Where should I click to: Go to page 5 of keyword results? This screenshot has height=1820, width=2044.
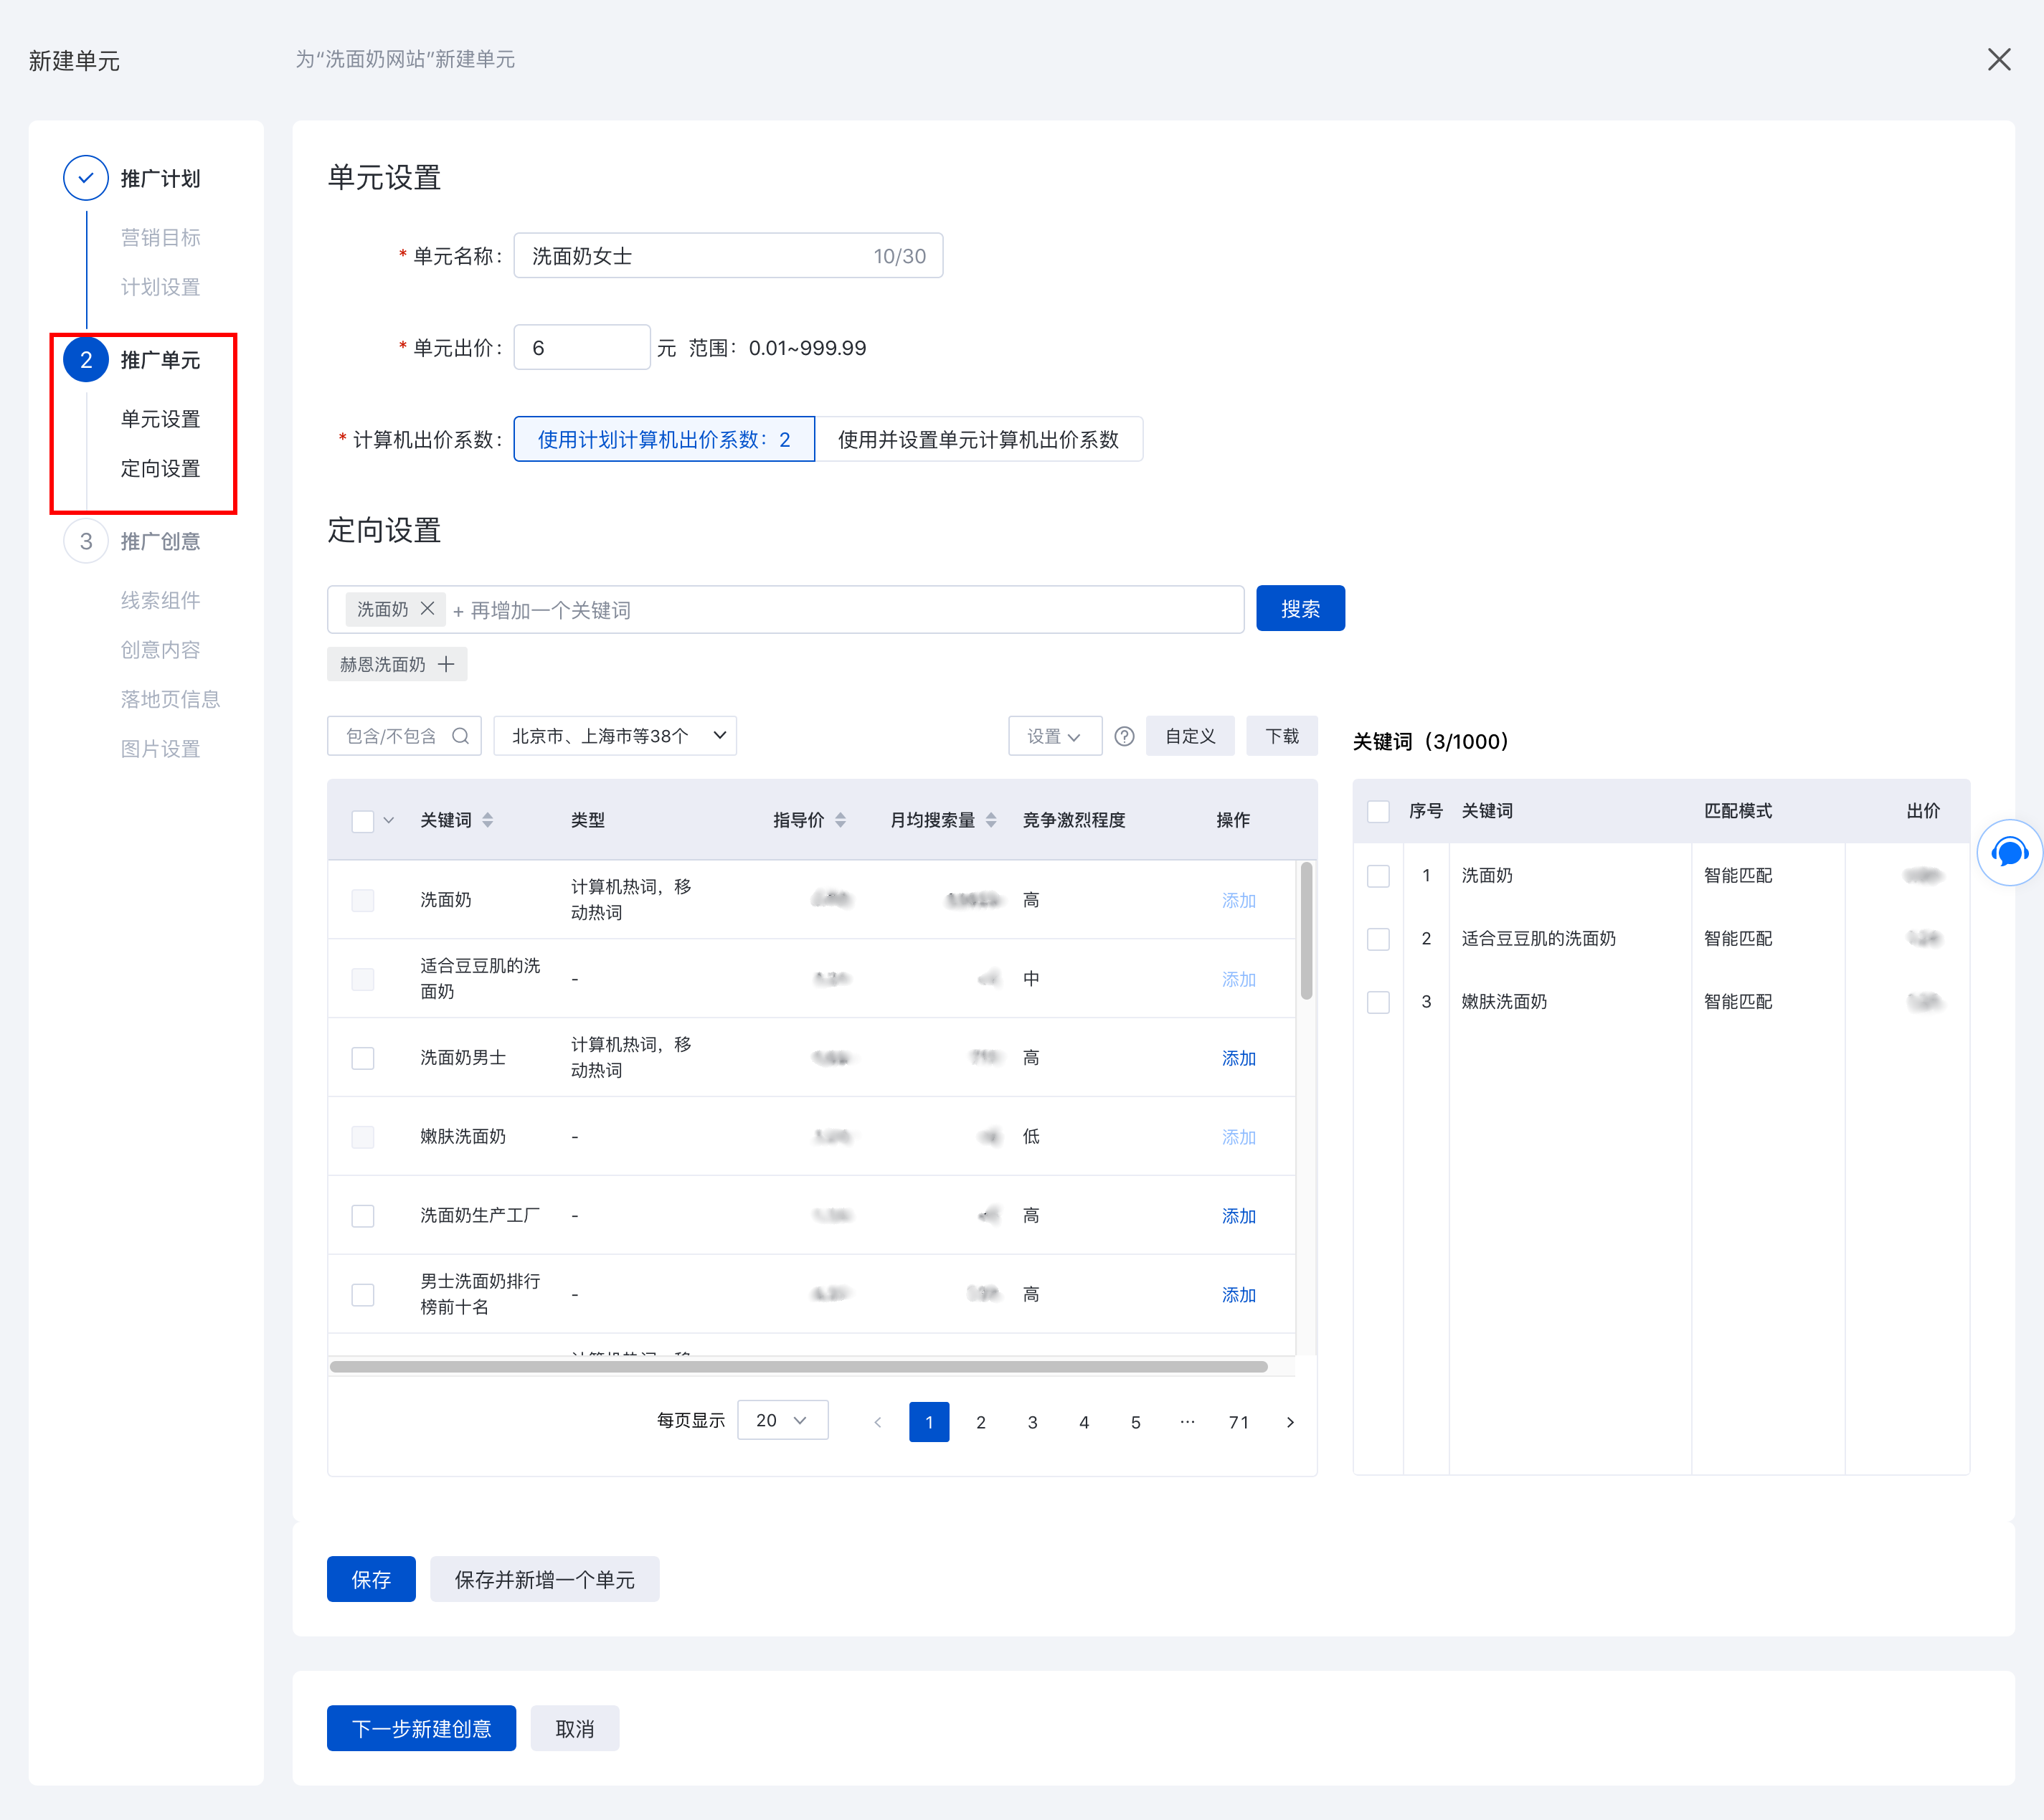click(1136, 1421)
